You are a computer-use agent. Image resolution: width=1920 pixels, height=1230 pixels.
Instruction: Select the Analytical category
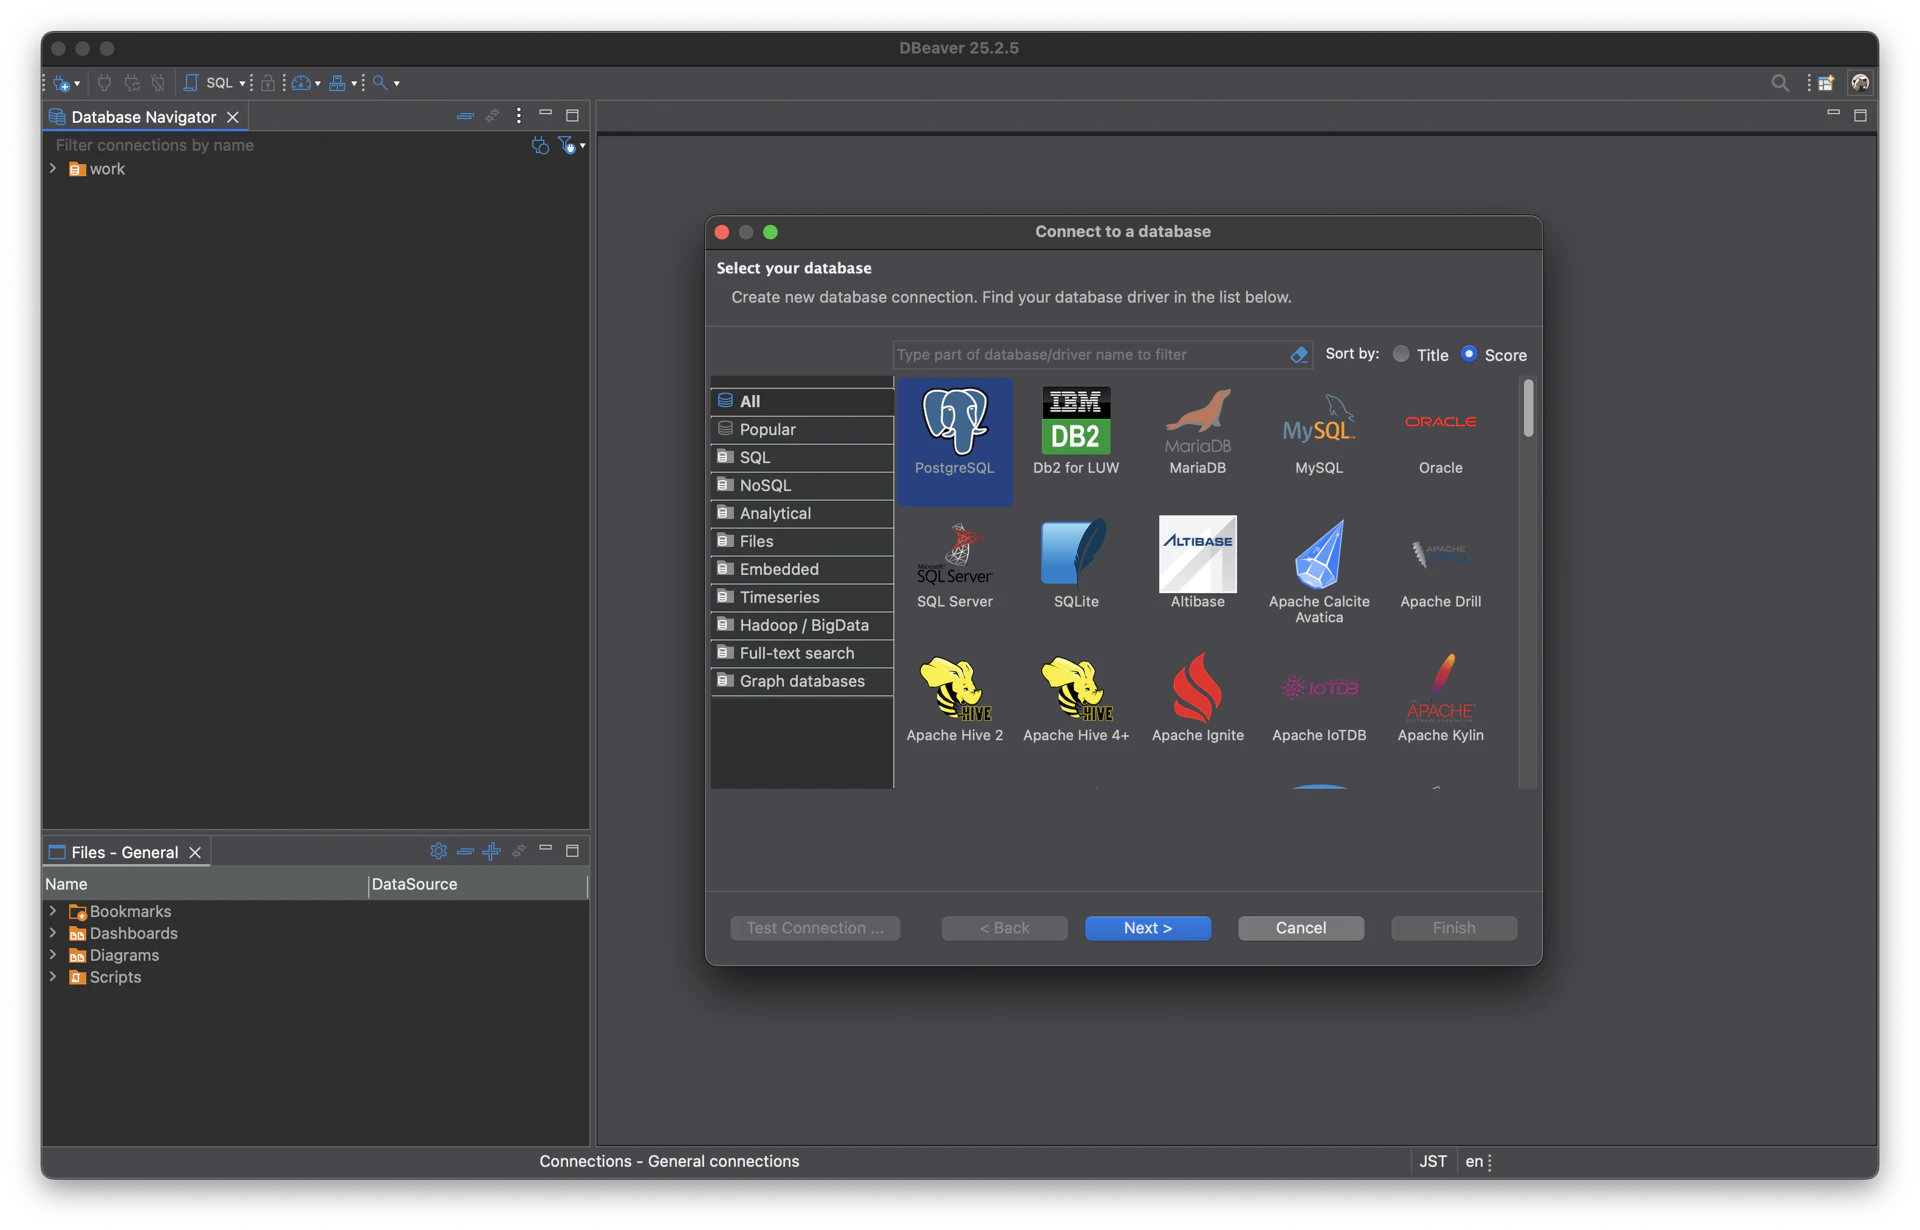tap(802, 513)
